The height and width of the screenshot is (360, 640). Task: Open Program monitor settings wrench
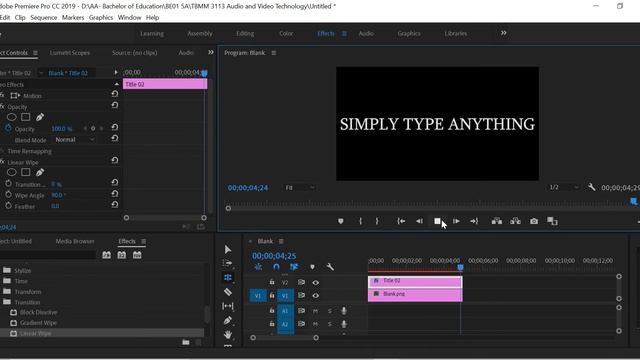pos(591,187)
